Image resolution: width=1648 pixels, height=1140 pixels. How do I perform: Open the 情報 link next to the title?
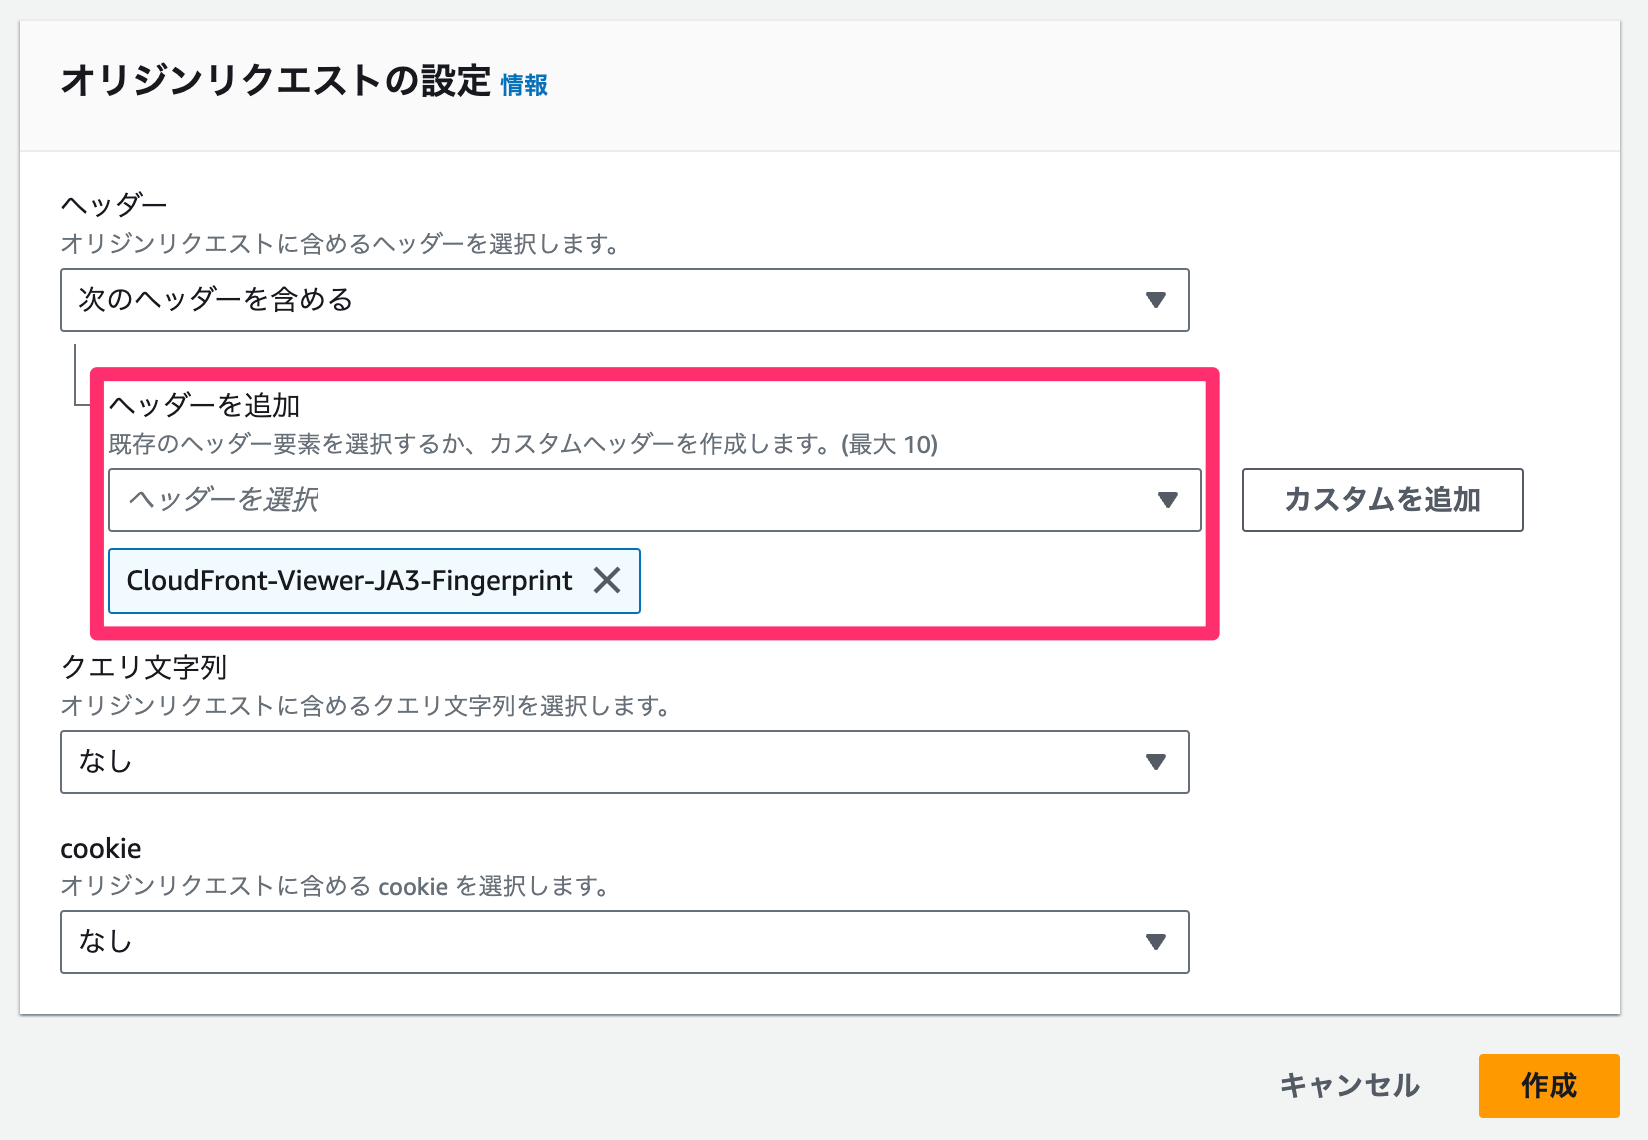coord(523,86)
